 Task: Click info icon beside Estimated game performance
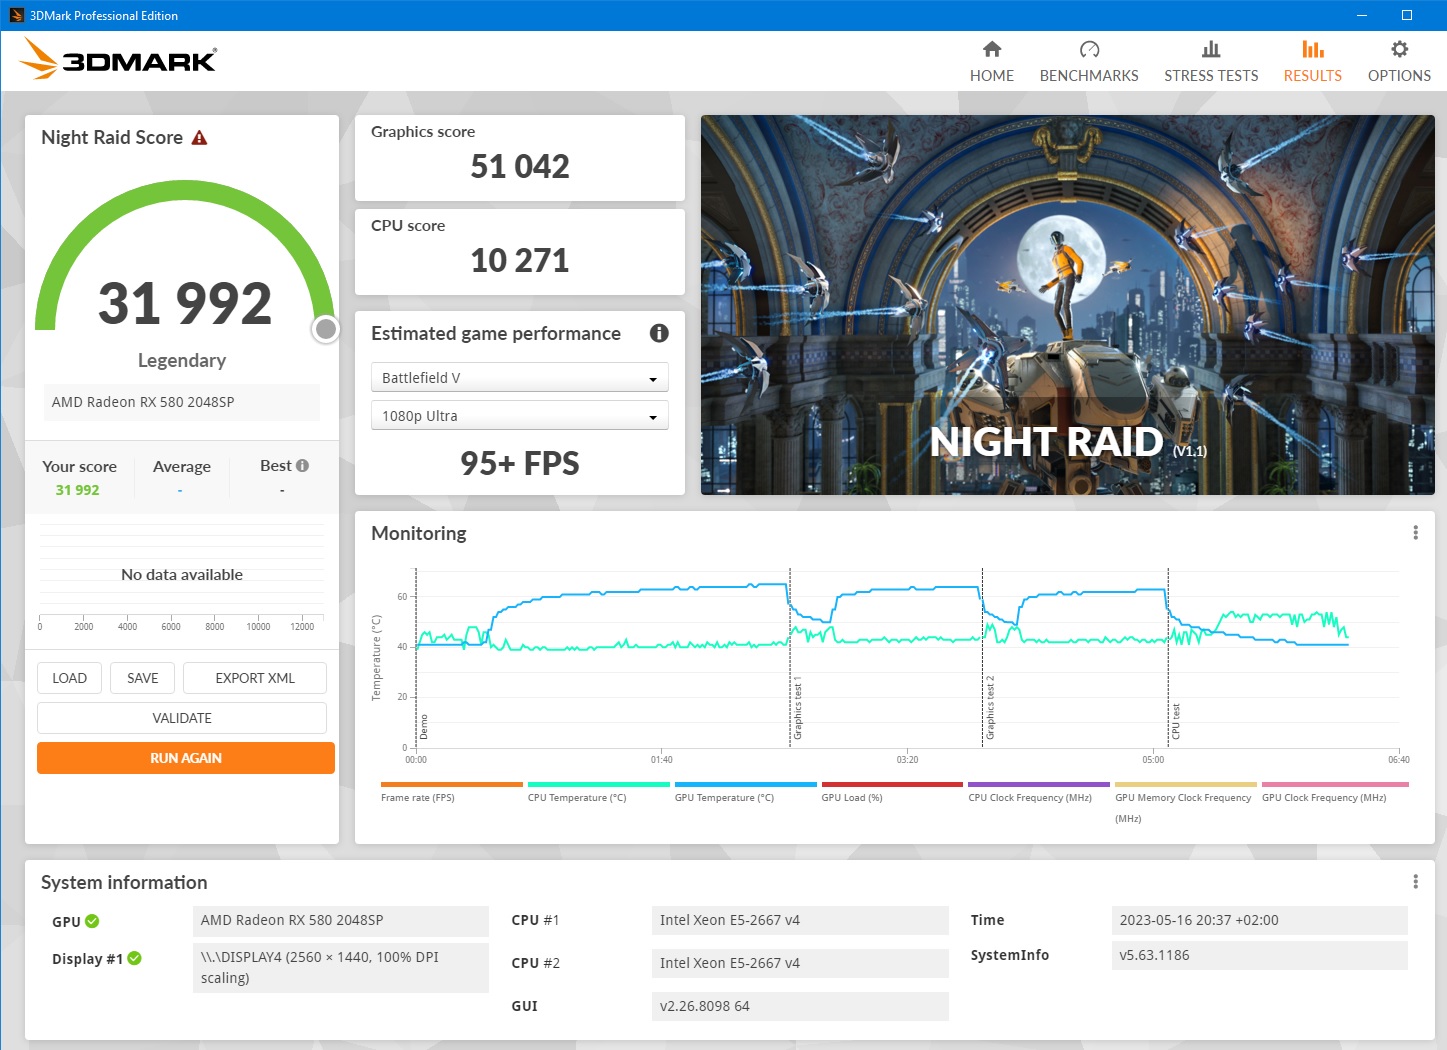[x=659, y=333]
